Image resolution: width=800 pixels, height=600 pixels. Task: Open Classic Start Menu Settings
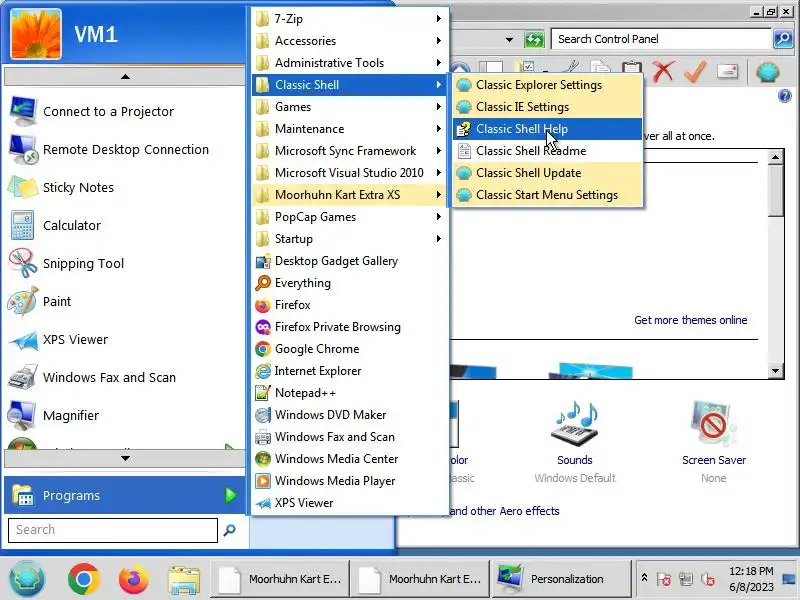(x=547, y=194)
